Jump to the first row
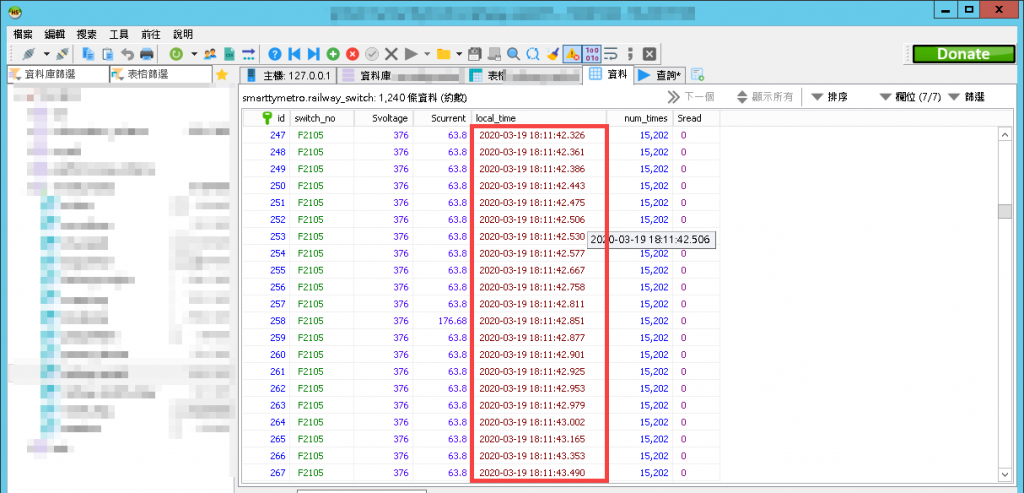1024x493 pixels. pos(295,54)
